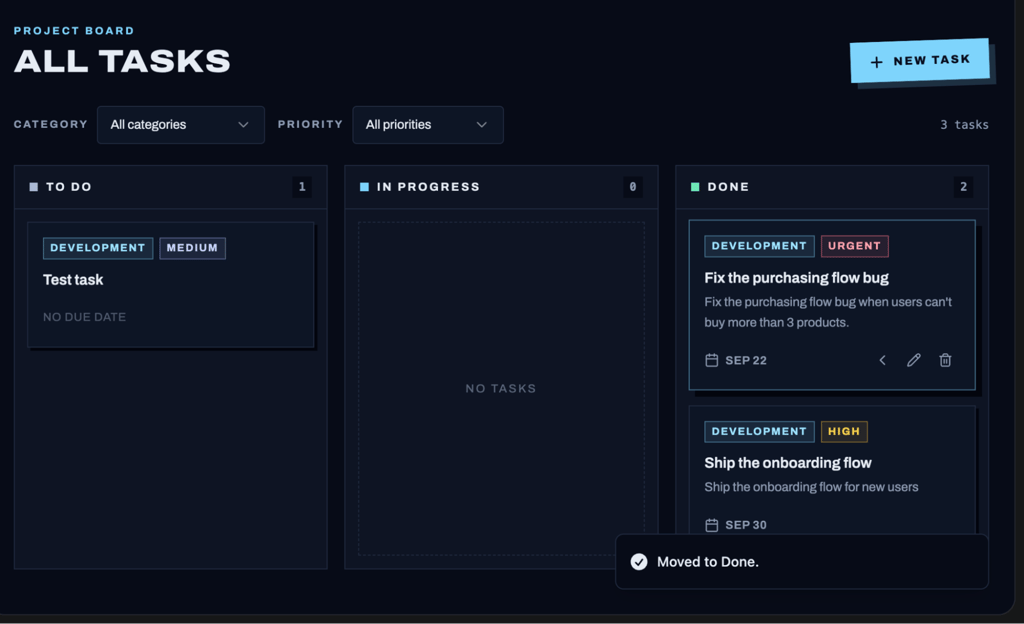Click the Done column header
The image size is (1024, 624).
click(x=832, y=187)
